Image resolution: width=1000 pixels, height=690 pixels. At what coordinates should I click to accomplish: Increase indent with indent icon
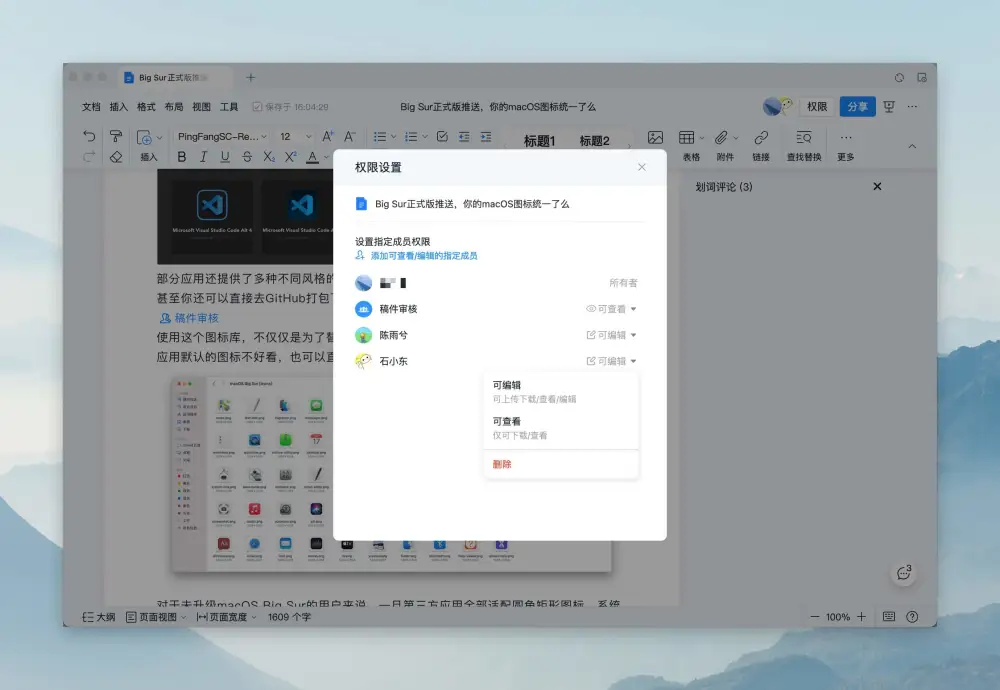click(x=486, y=136)
